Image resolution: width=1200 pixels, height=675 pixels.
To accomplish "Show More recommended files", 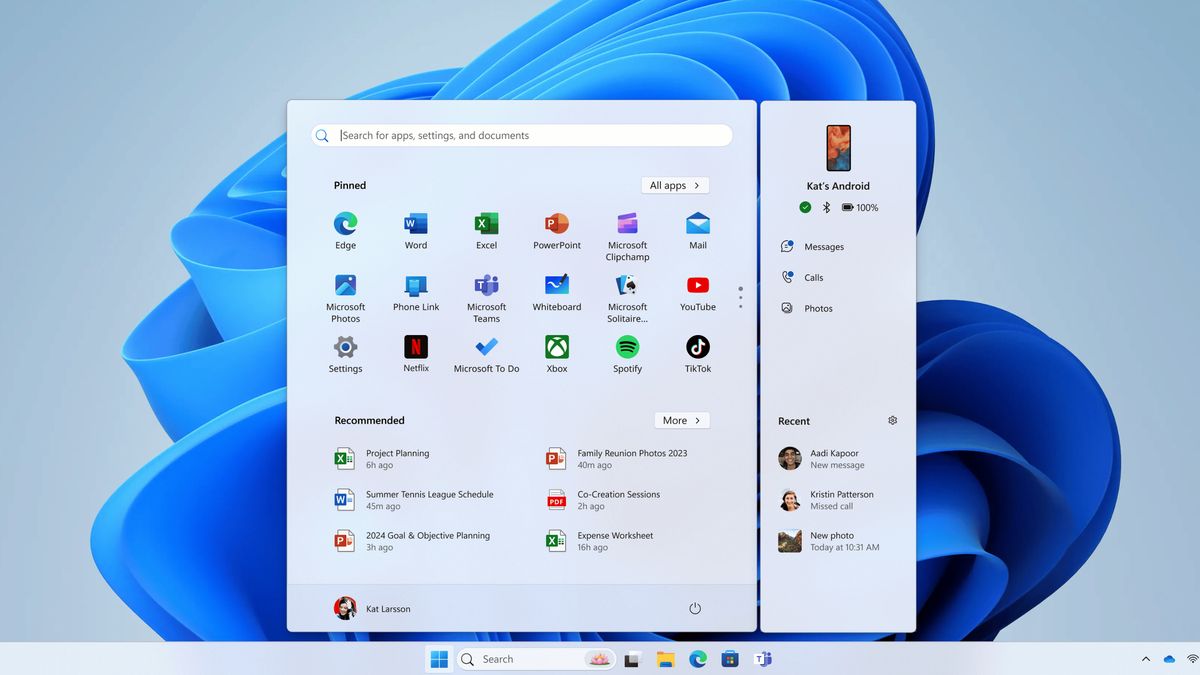I will (681, 420).
